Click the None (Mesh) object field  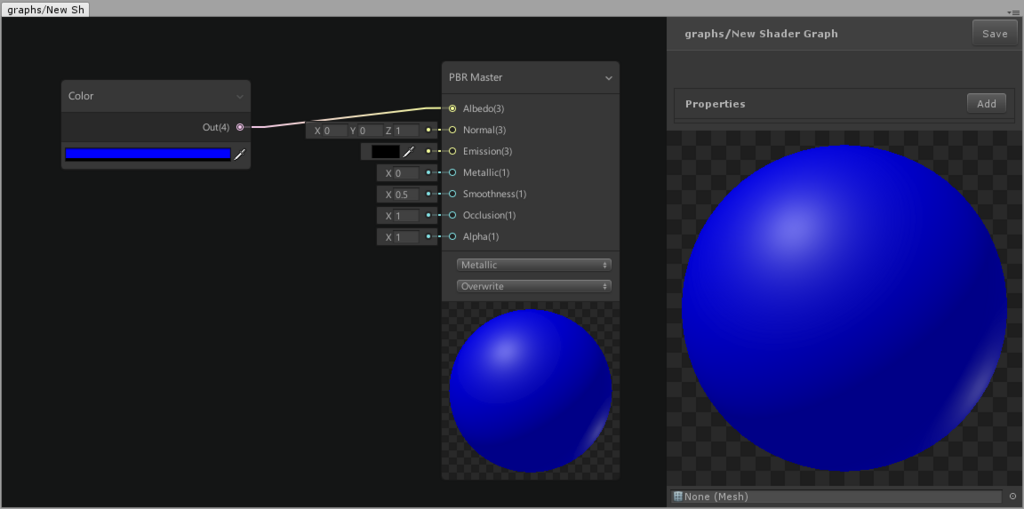[x=836, y=497]
